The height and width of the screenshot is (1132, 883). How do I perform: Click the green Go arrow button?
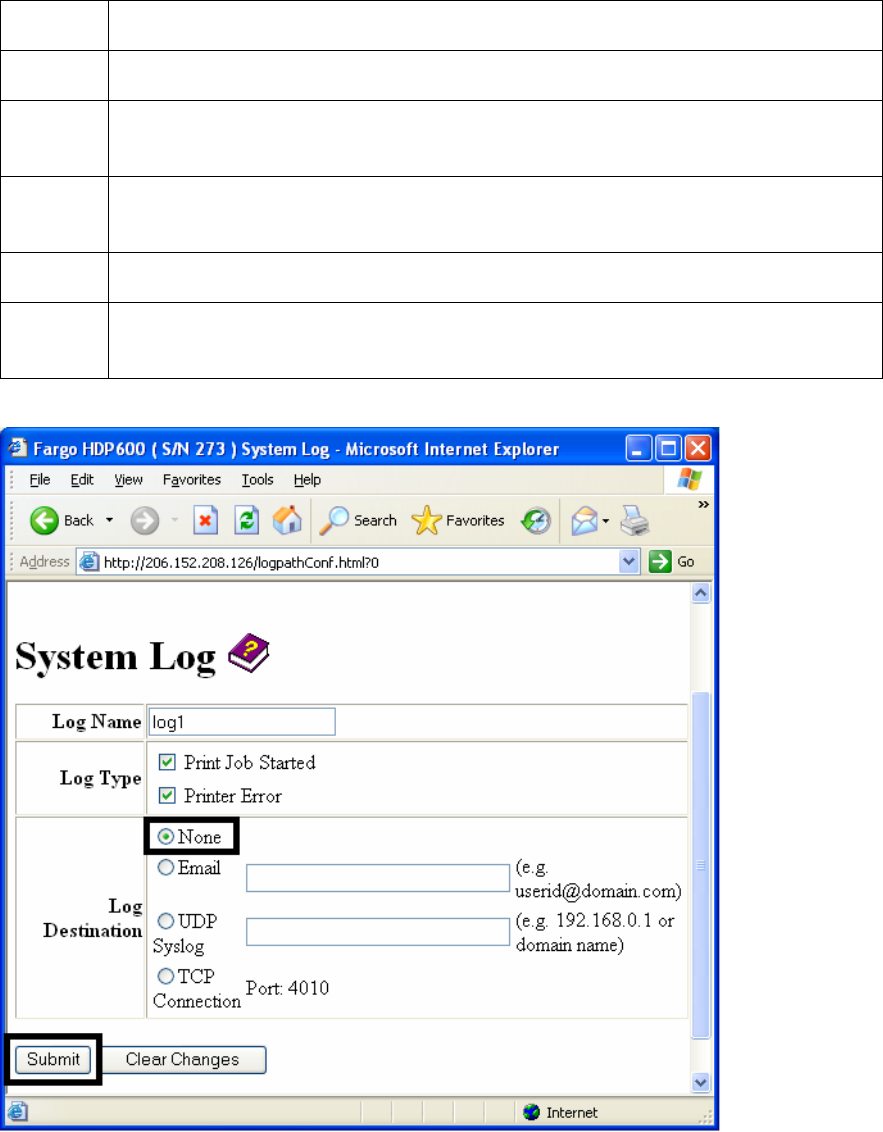[660, 562]
